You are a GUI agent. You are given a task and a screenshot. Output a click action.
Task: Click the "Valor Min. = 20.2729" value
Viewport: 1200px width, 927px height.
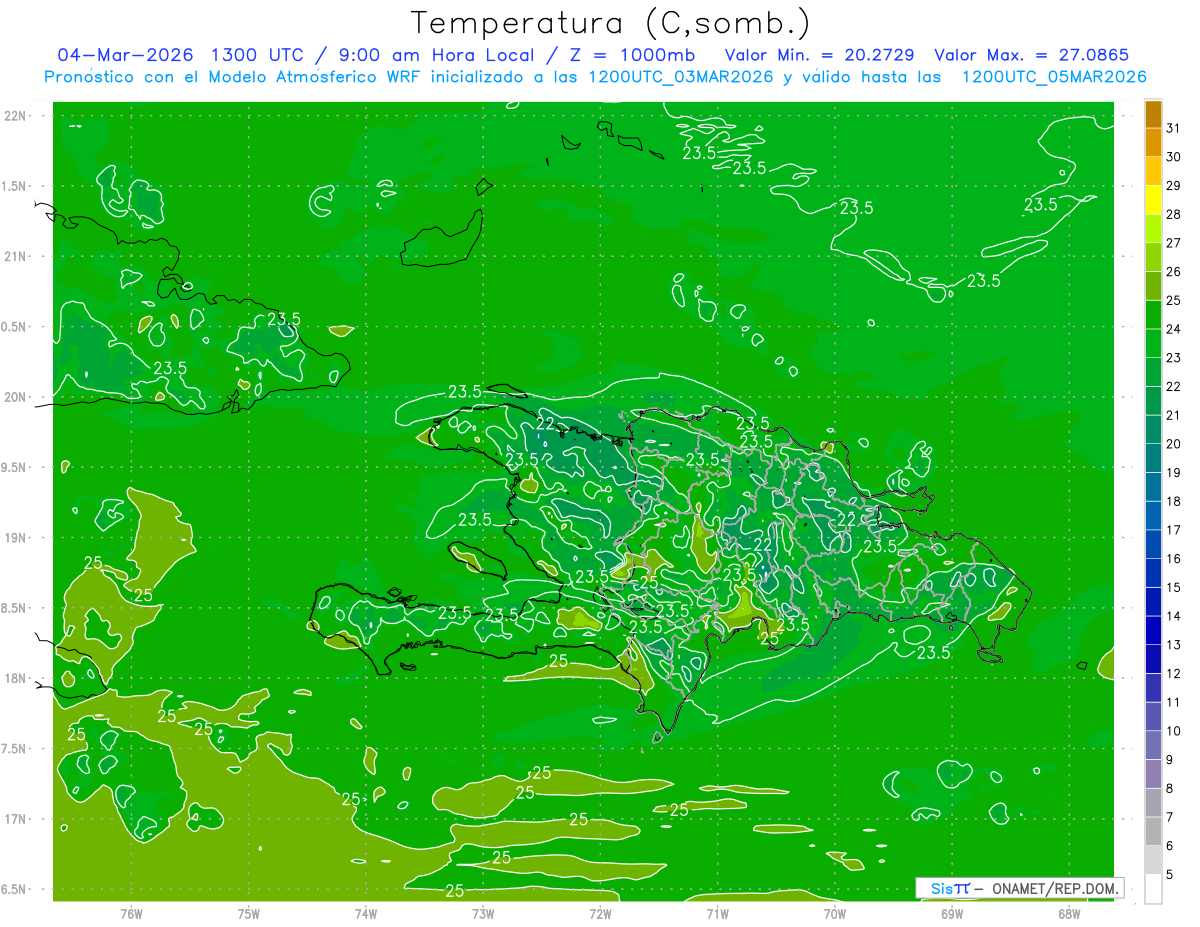pyautogui.click(x=820, y=55)
